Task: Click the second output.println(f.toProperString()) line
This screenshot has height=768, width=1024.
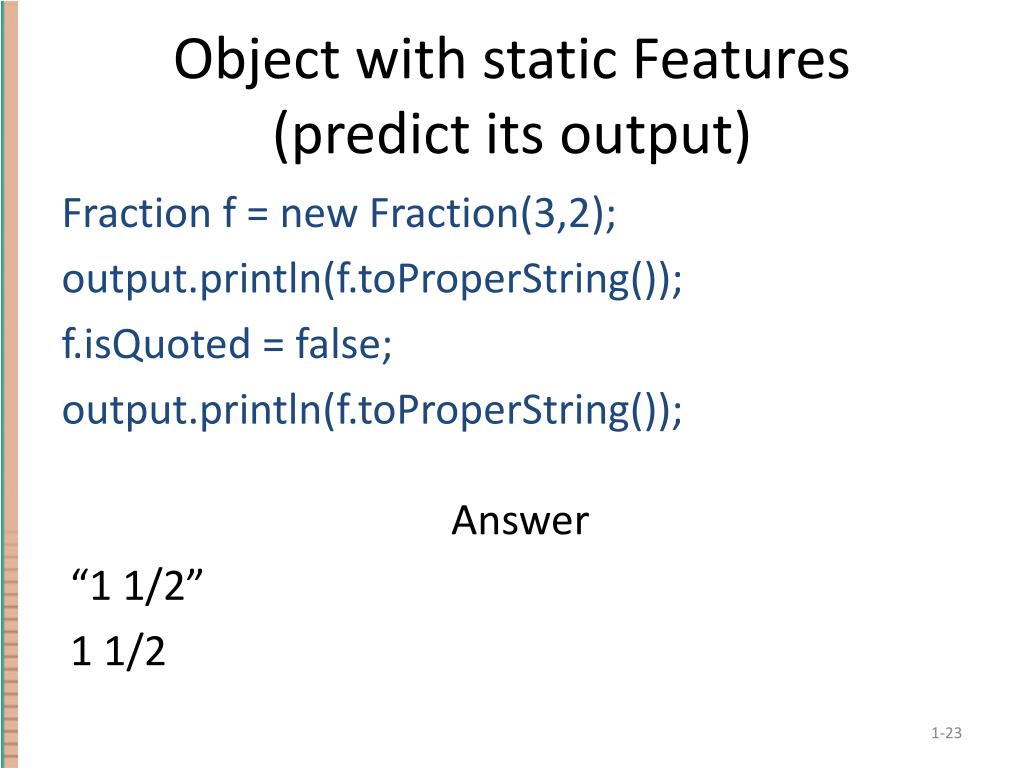Action: point(372,410)
